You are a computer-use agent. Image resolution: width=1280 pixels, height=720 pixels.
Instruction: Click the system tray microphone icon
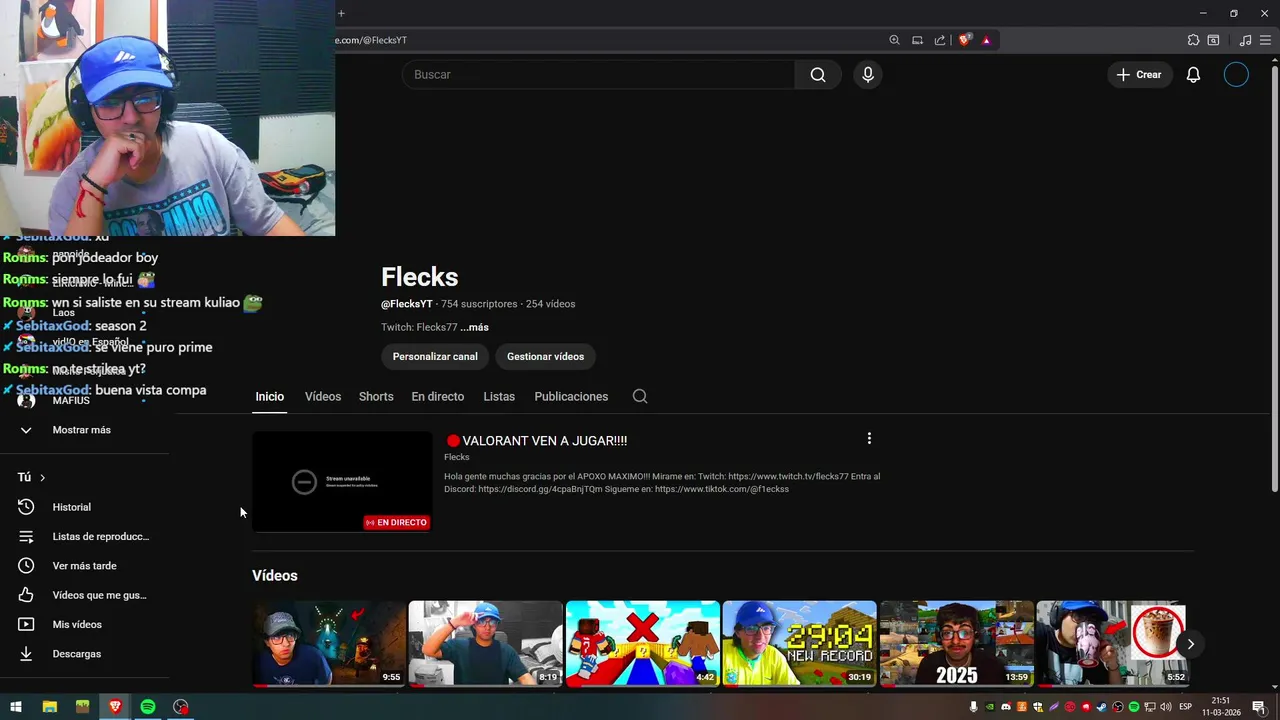973,707
